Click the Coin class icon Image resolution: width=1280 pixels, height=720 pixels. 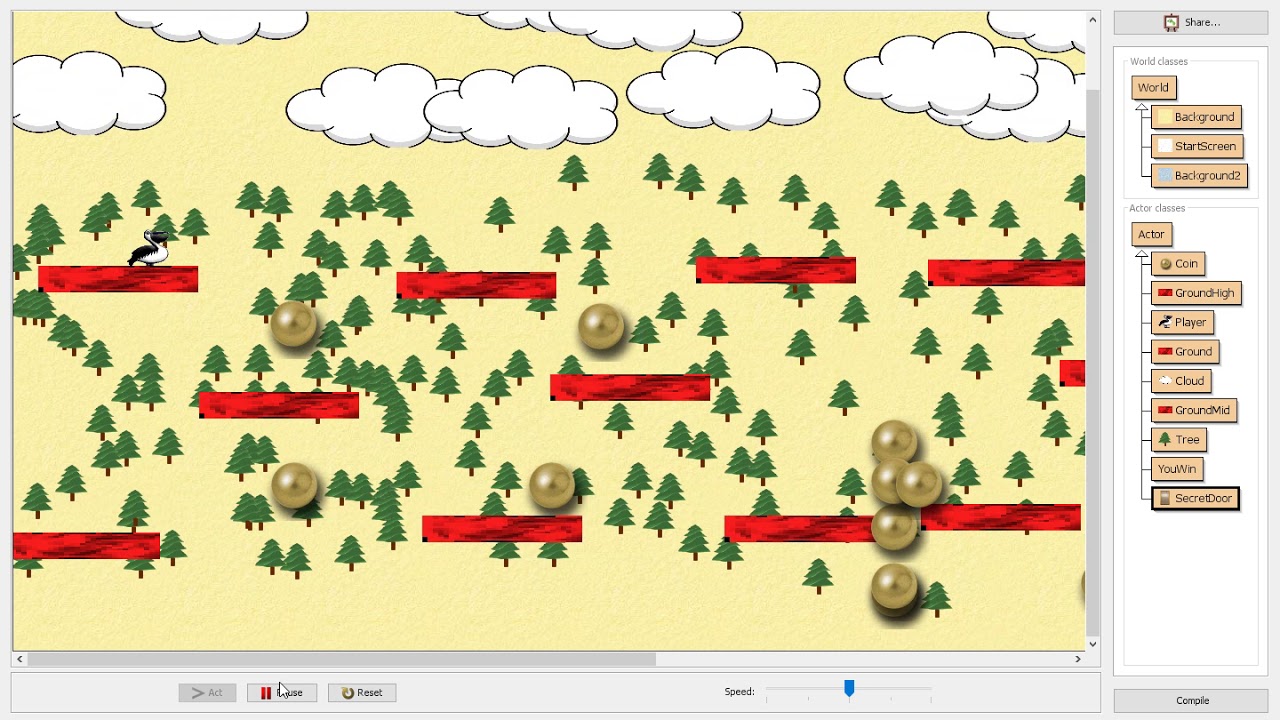click(1165, 264)
